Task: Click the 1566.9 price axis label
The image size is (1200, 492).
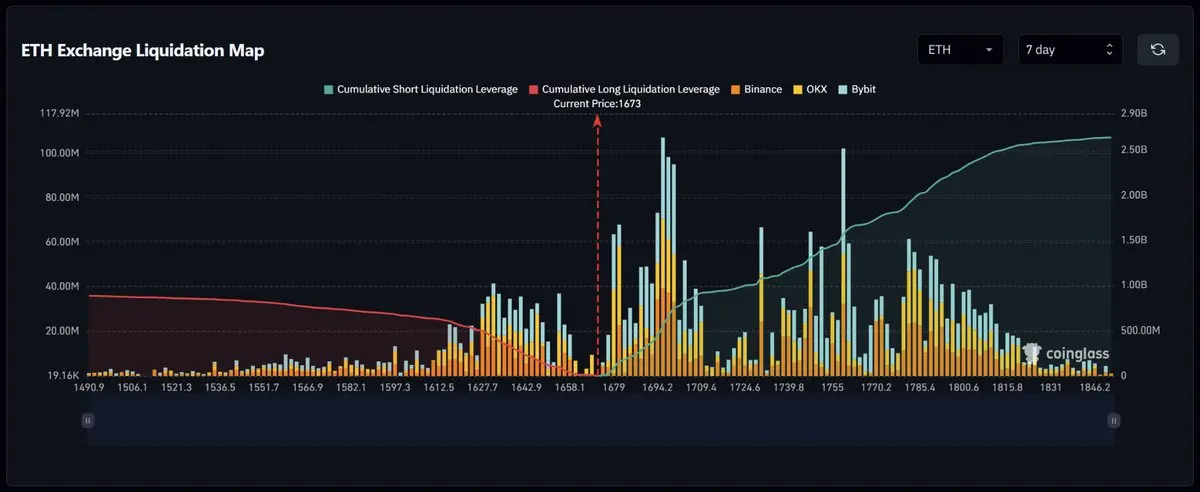Action: 307,388
